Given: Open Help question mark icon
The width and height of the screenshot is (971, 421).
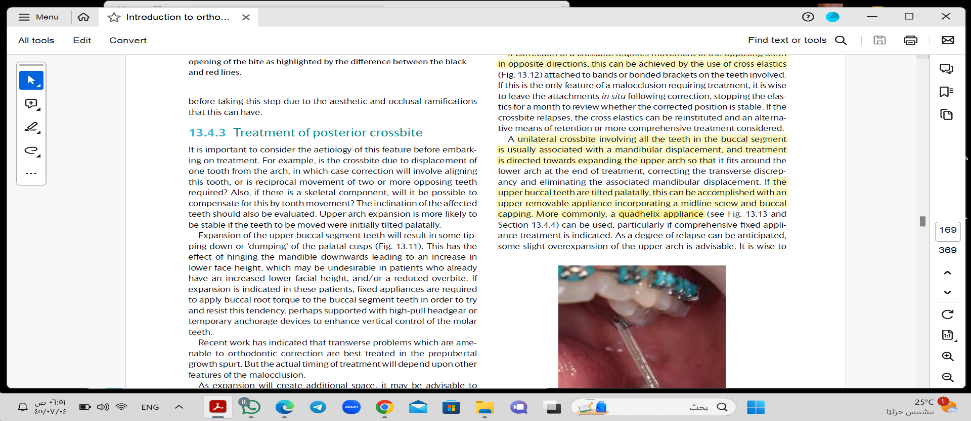Looking at the screenshot, I should point(808,17).
